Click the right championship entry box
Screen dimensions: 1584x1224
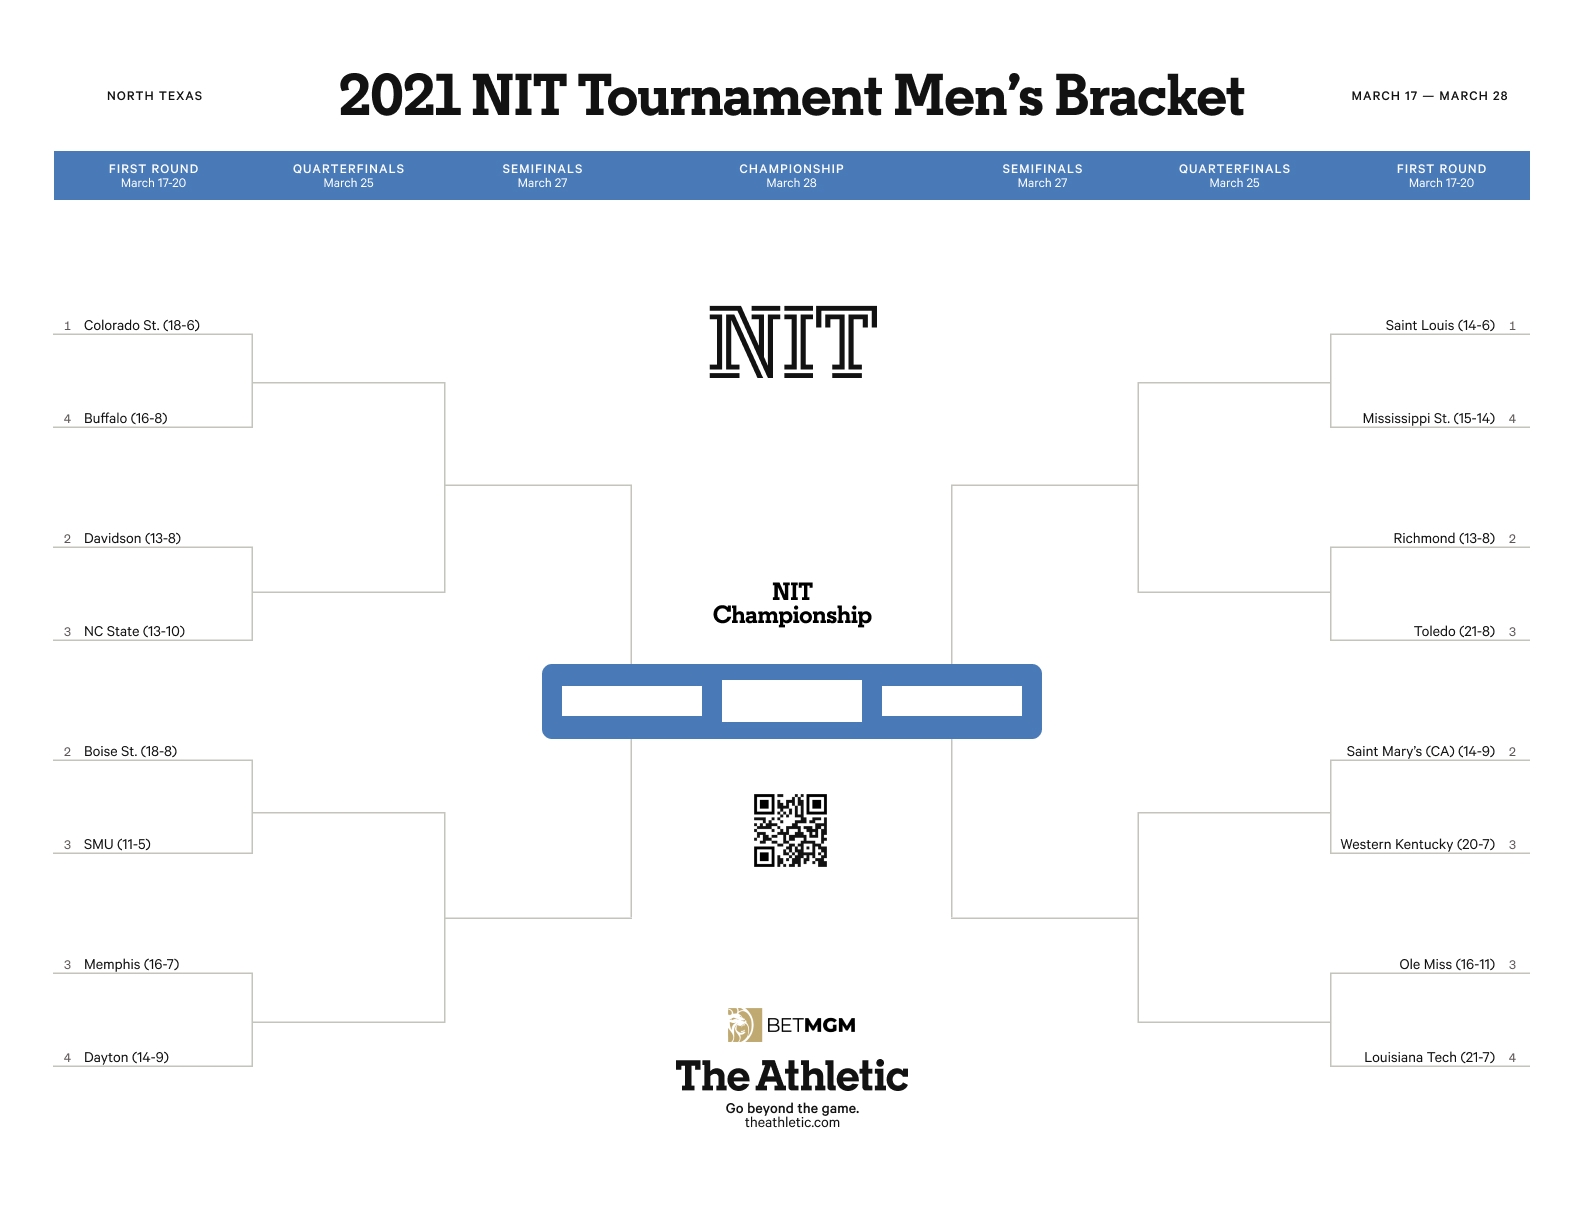click(x=952, y=701)
